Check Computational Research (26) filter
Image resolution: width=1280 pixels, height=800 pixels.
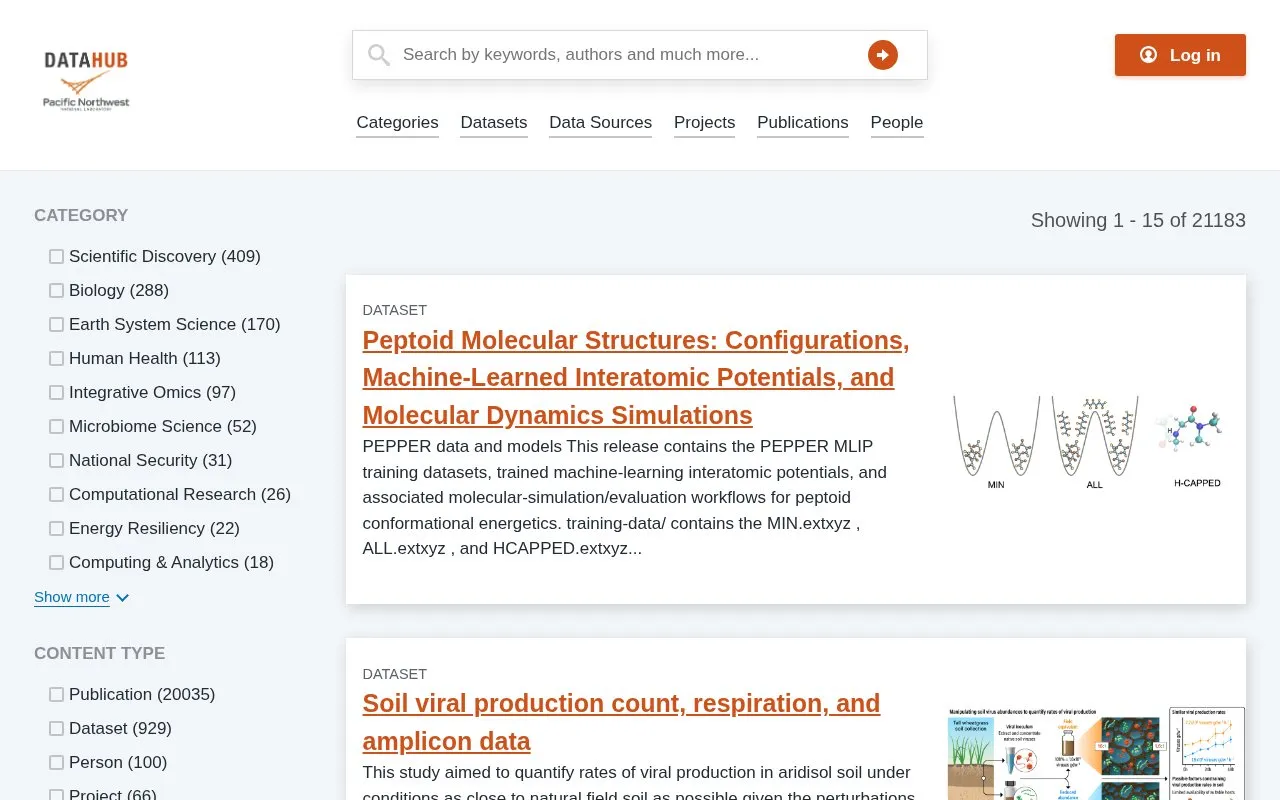point(56,495)
